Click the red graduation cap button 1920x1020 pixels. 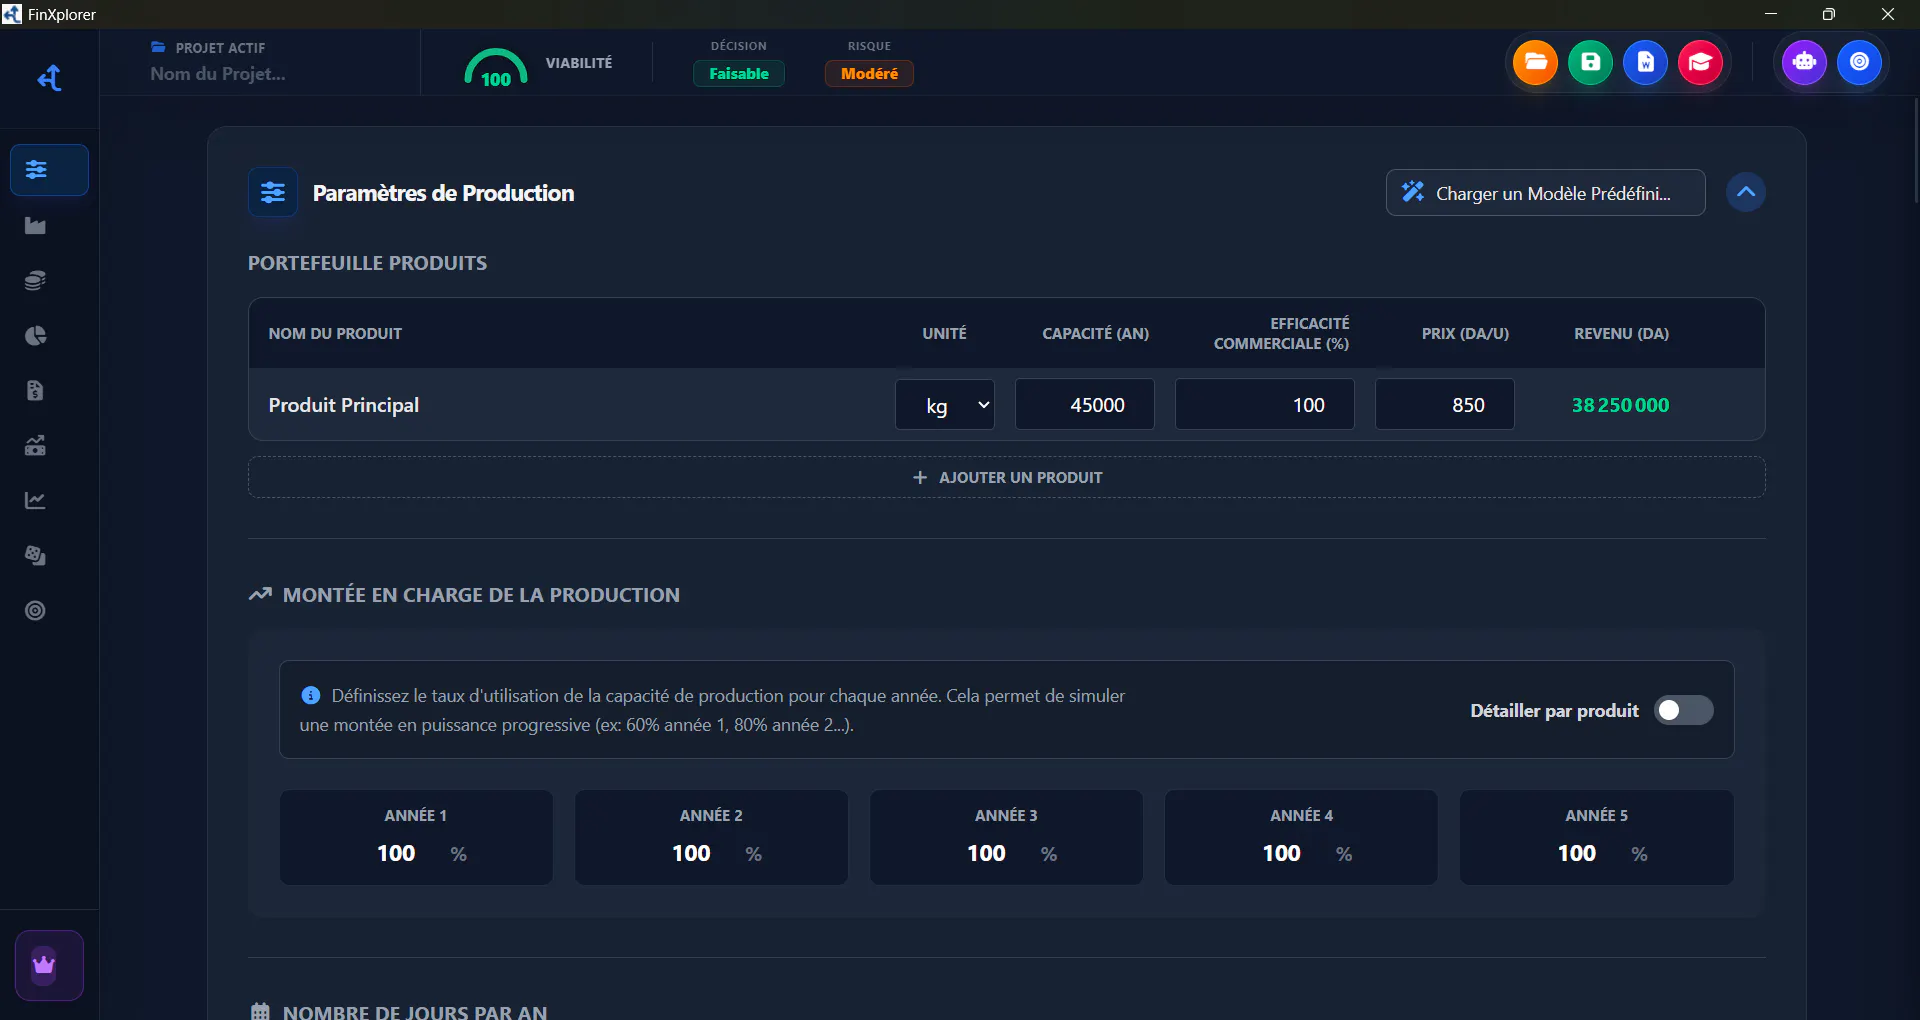point(1700,63)
